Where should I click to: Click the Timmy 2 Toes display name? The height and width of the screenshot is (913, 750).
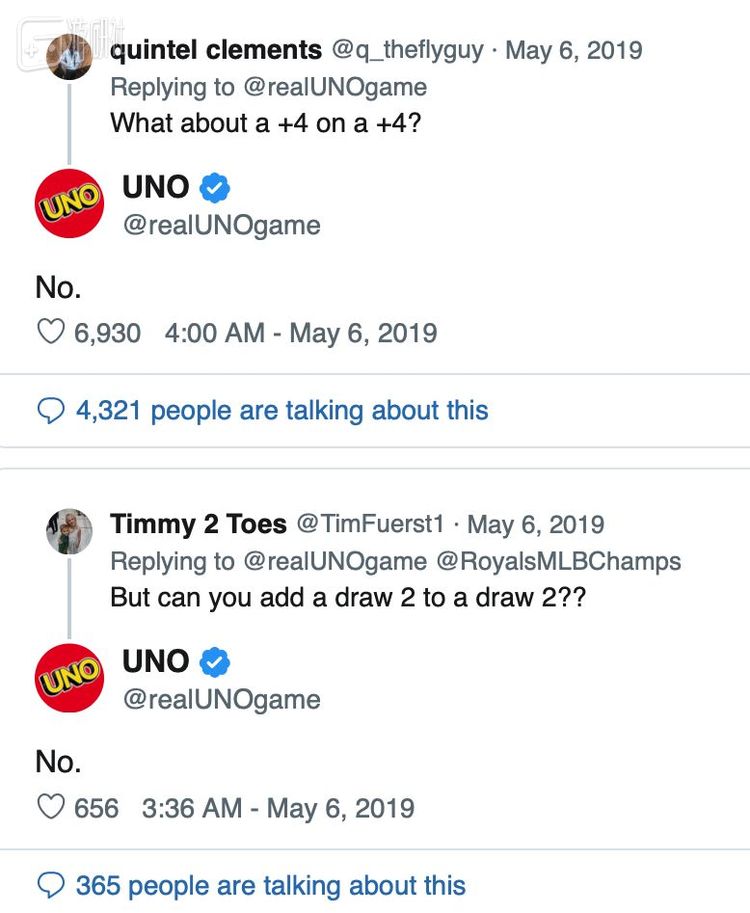[x=198, y=524]
